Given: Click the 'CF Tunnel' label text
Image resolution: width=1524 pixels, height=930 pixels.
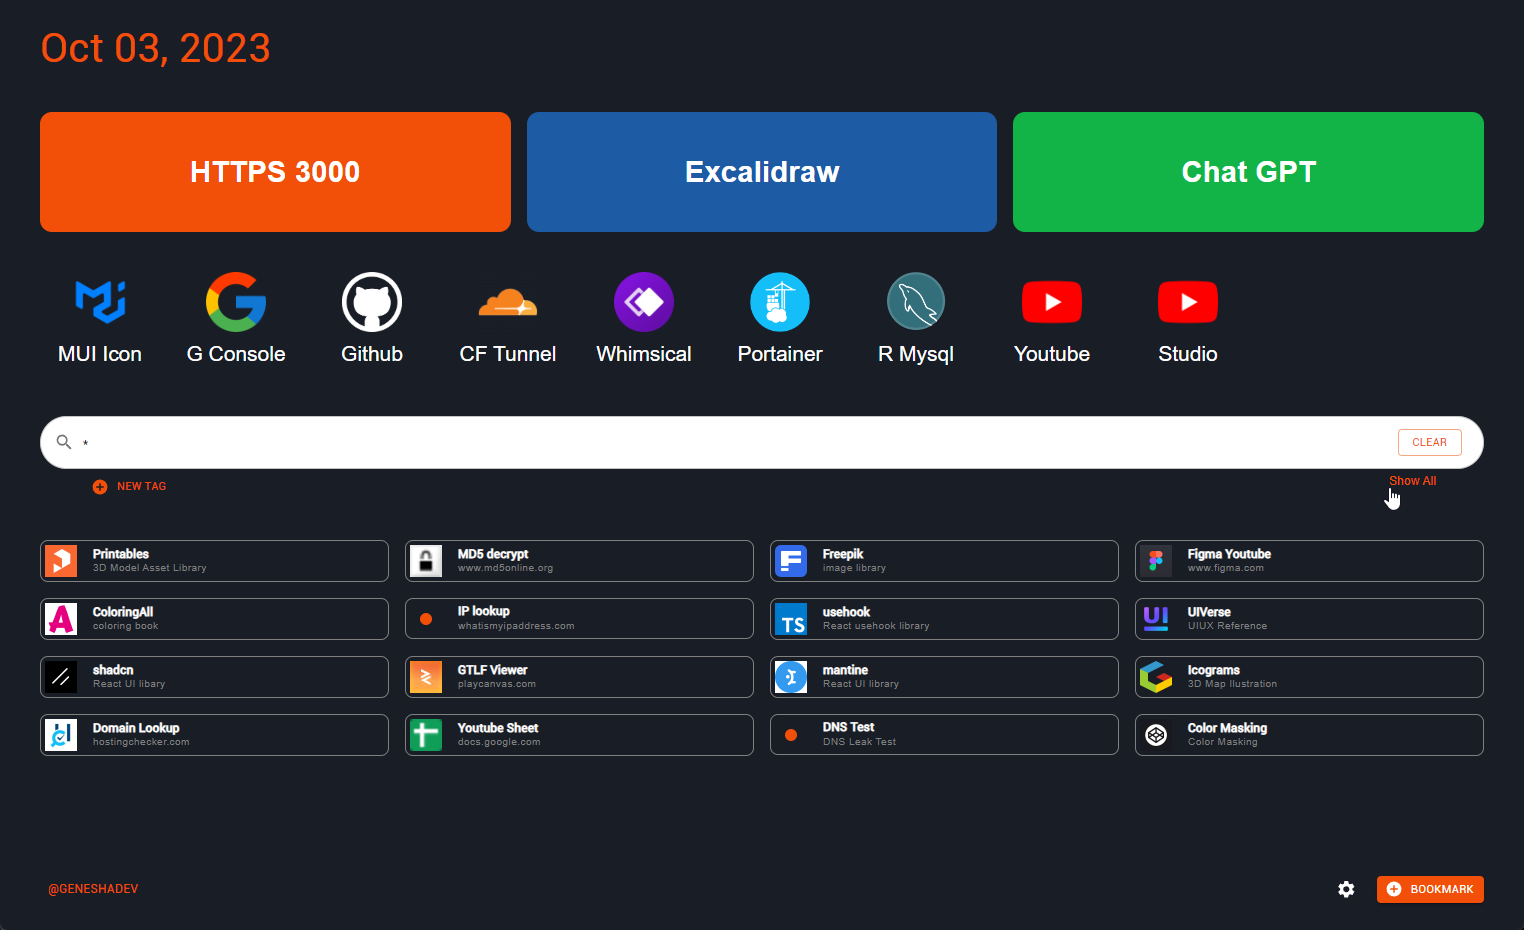Looking at the screenshot, I should click(508, 354).
